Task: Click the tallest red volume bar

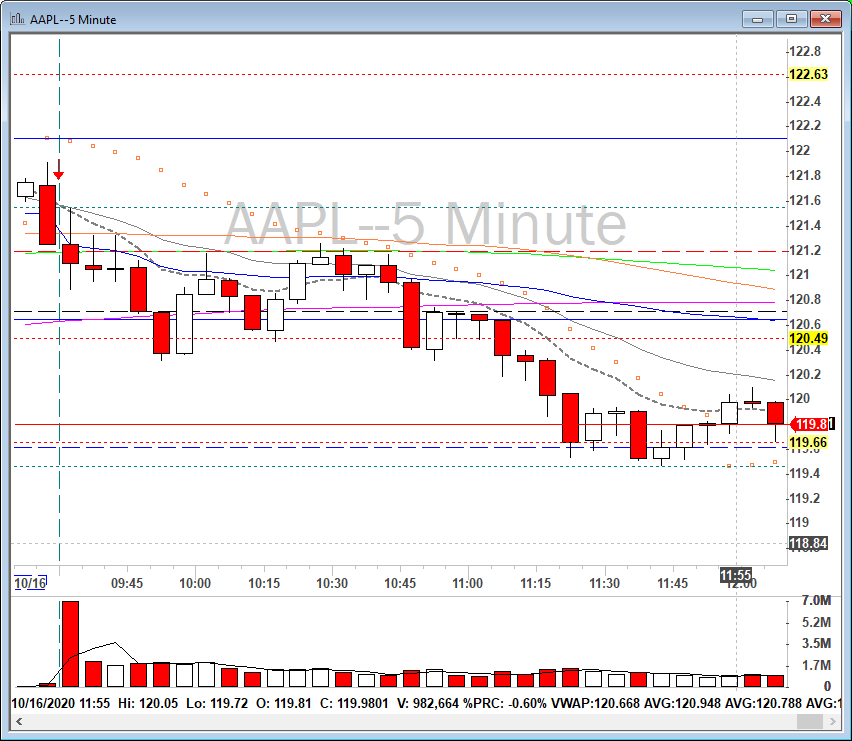Action: tap(71, 644)
